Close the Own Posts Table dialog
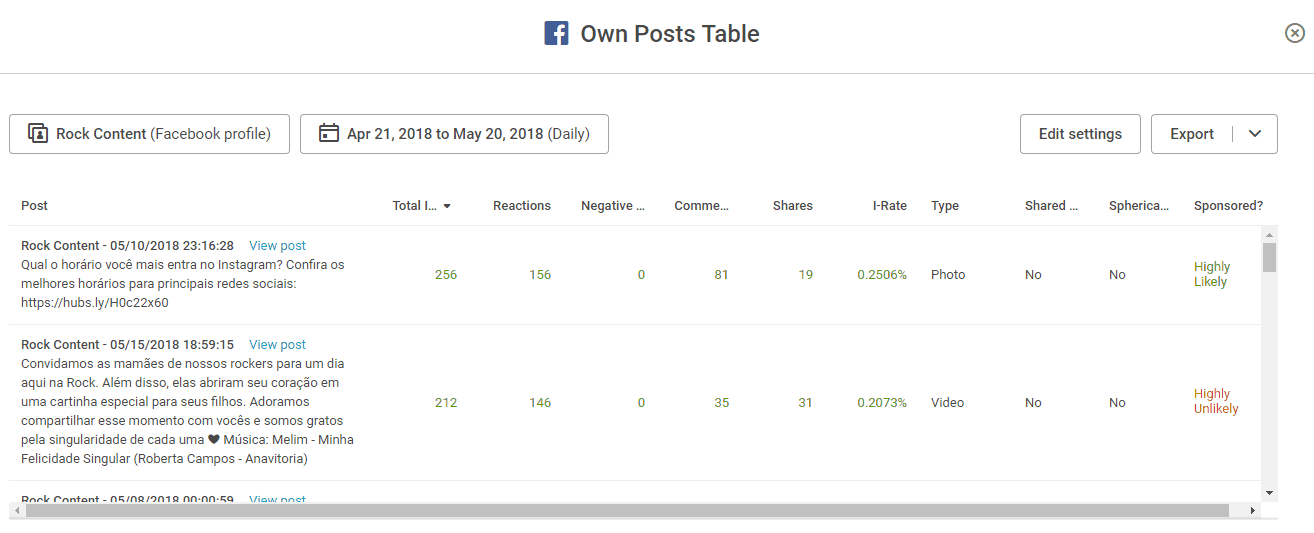Image resolution: width=1314 pixels, height=533 pixels. [1294, 33]
